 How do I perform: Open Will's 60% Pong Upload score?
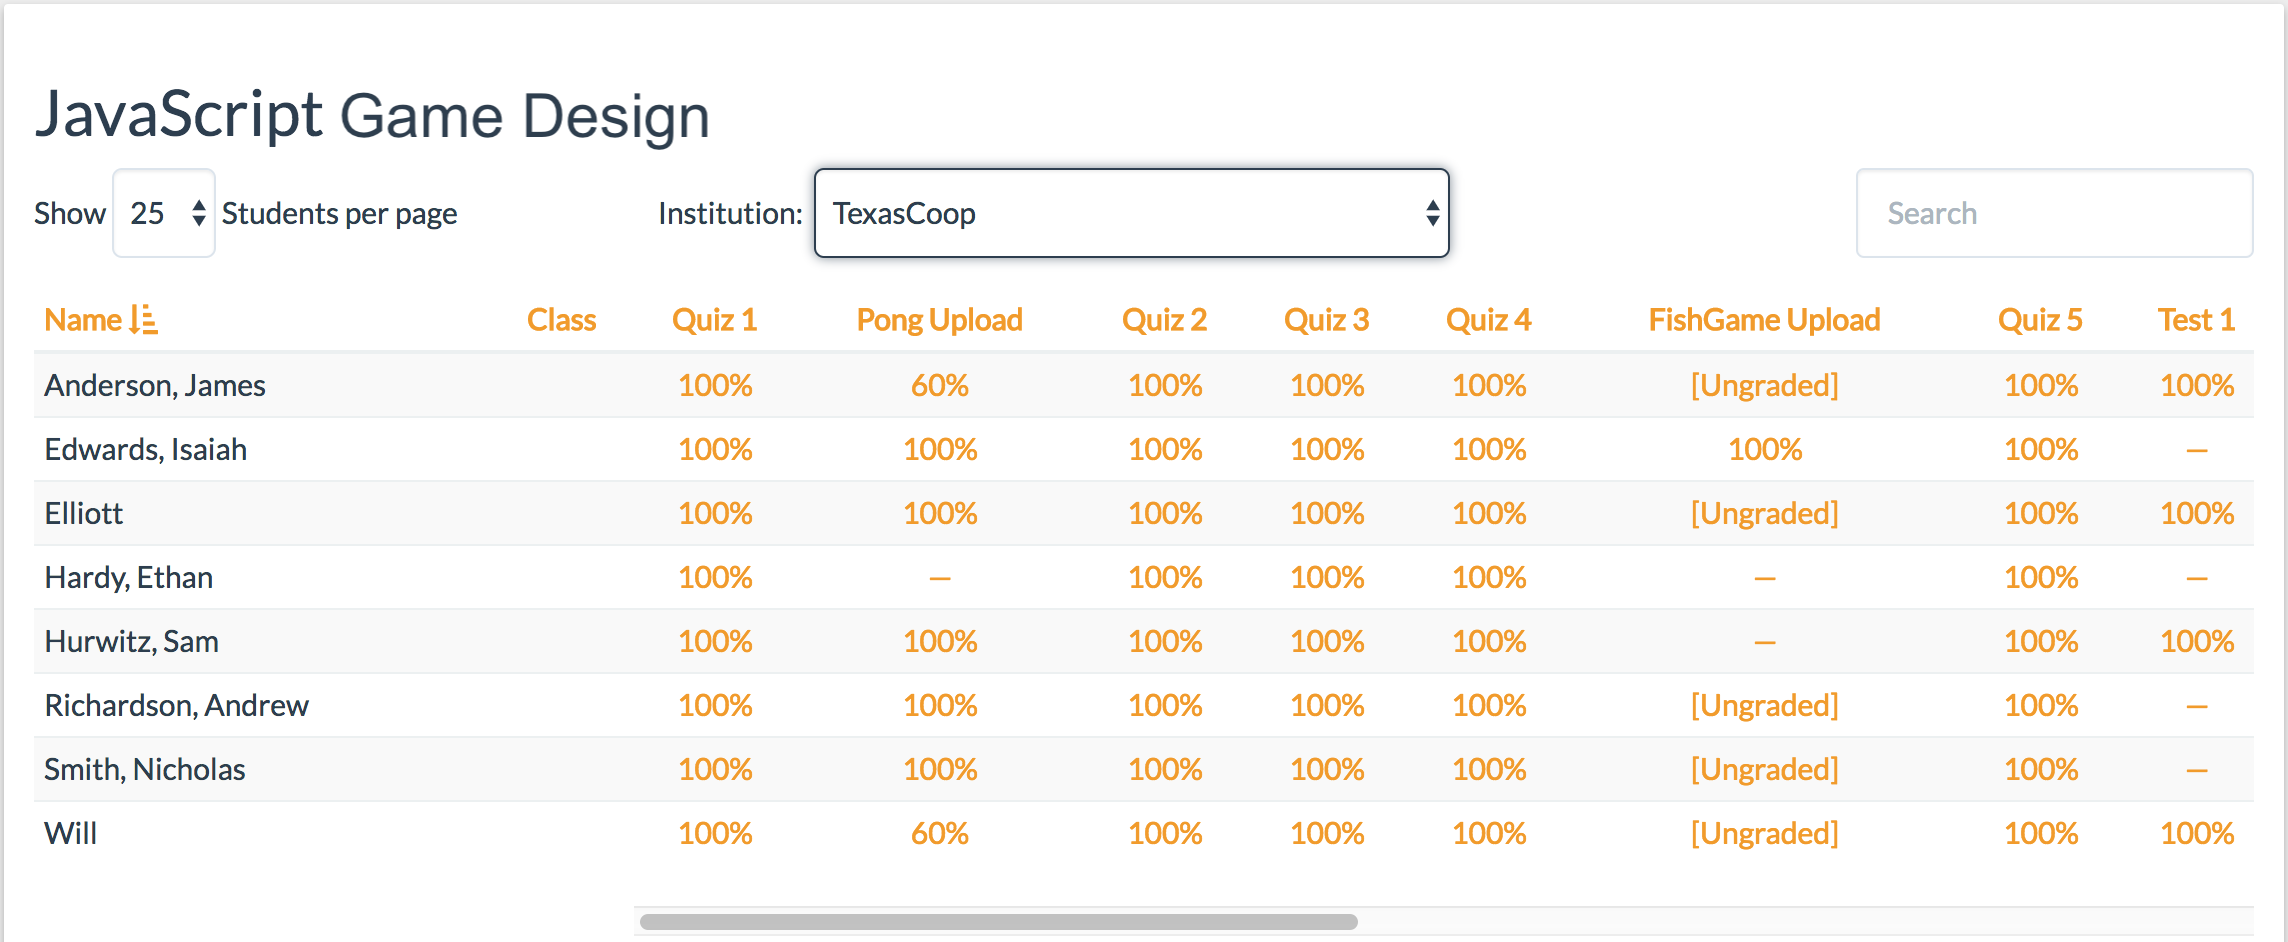939,833
